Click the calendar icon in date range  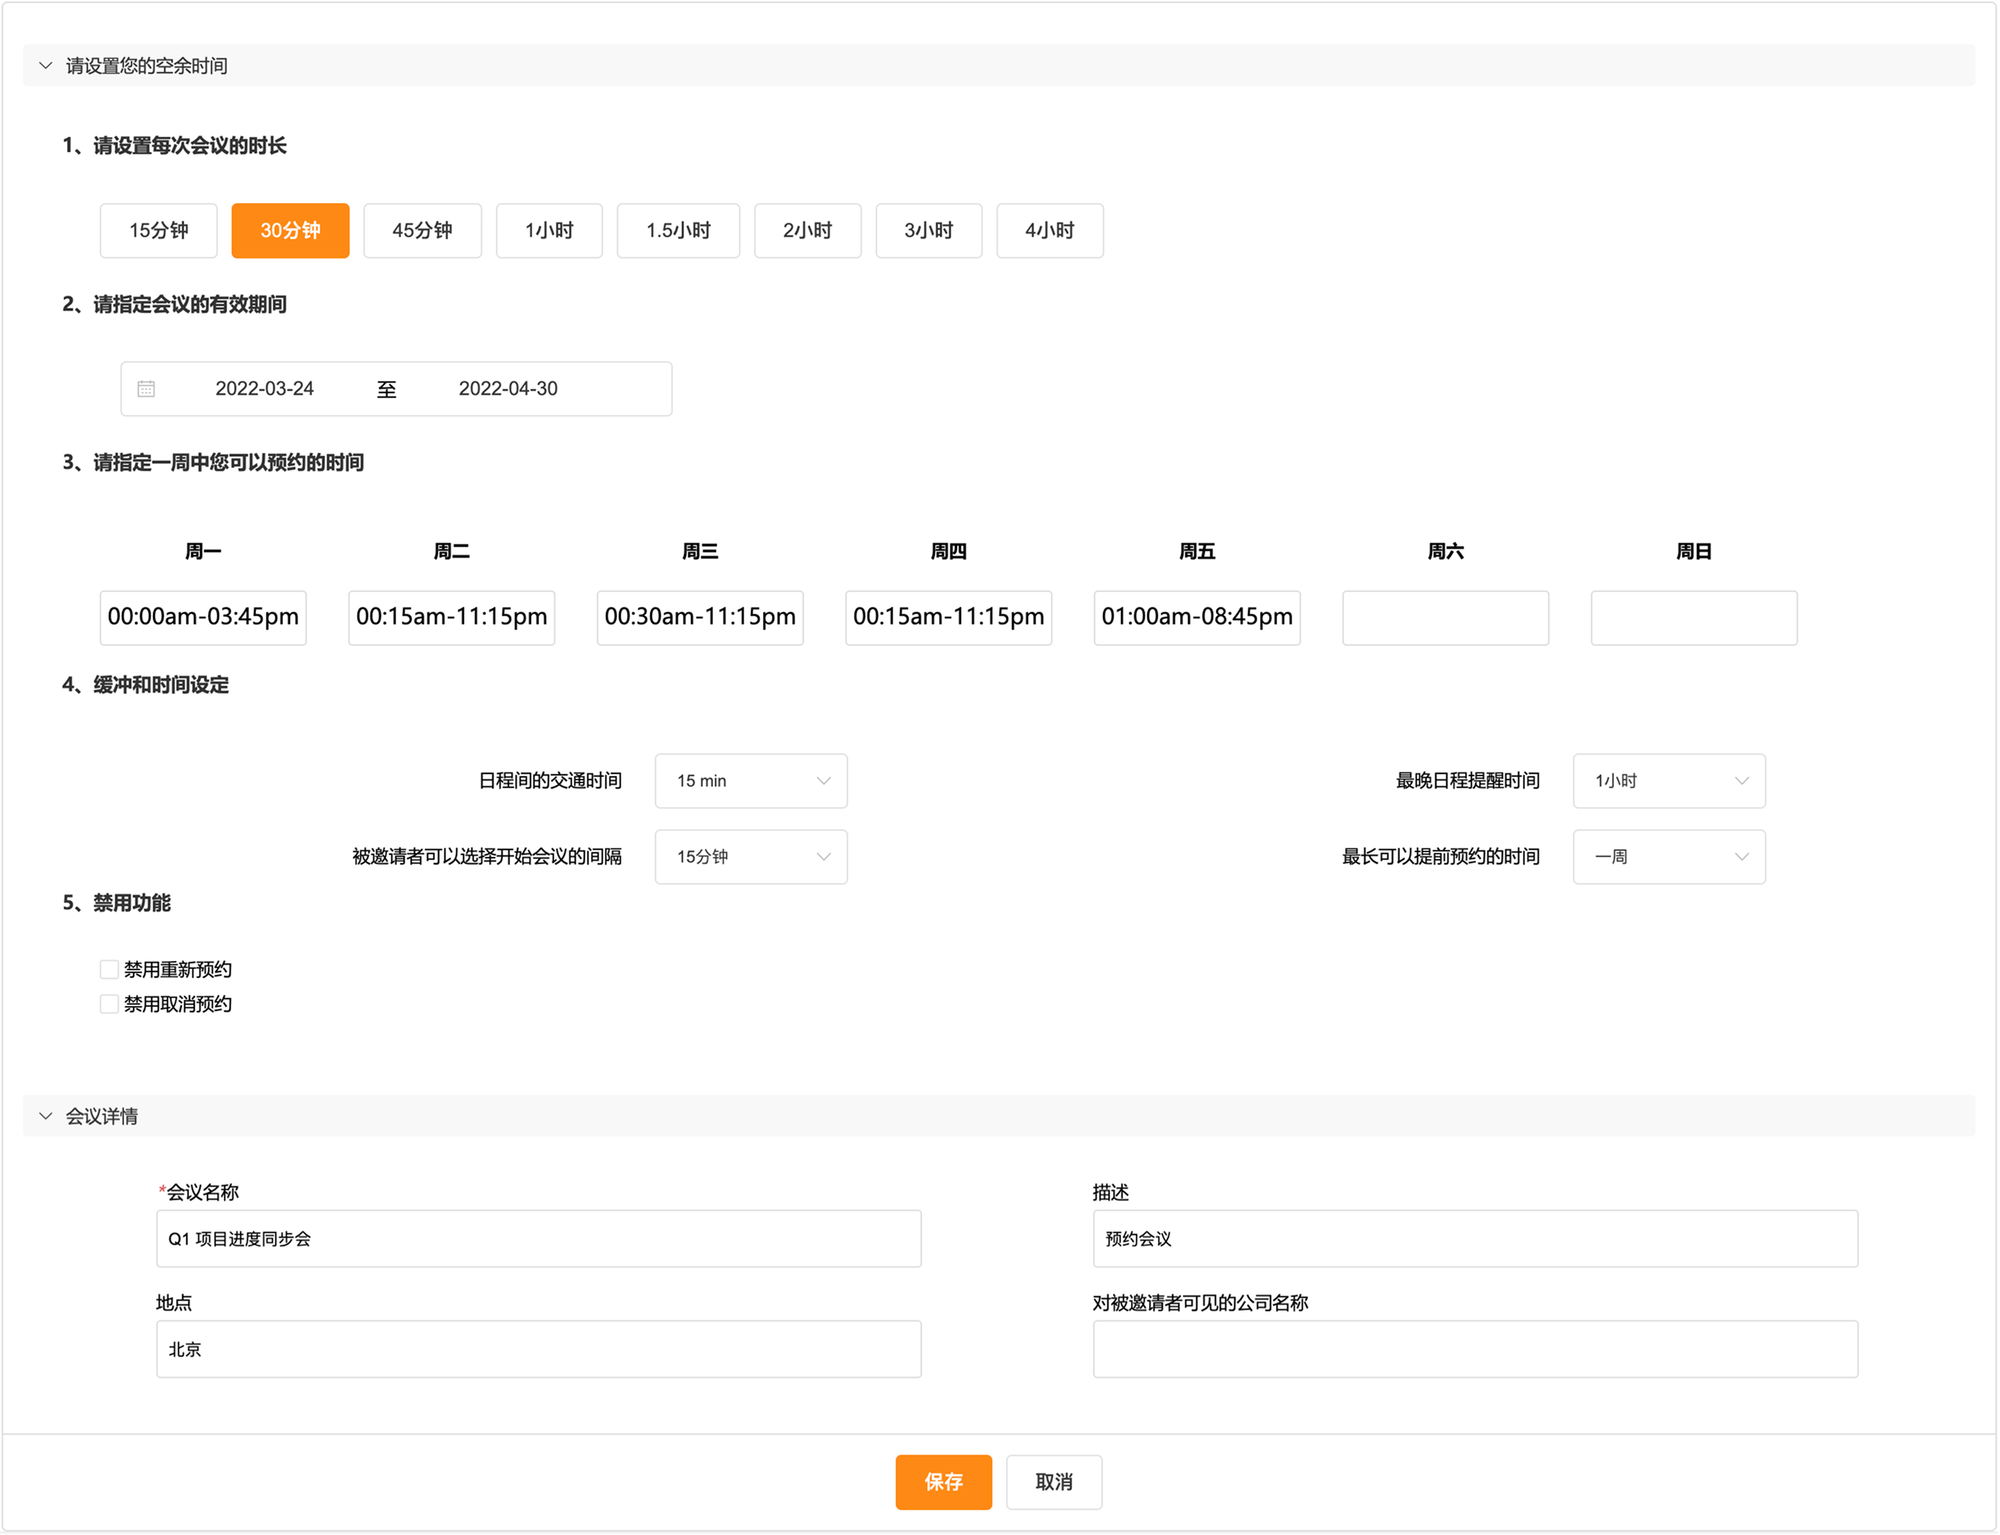tap(146, 389)
